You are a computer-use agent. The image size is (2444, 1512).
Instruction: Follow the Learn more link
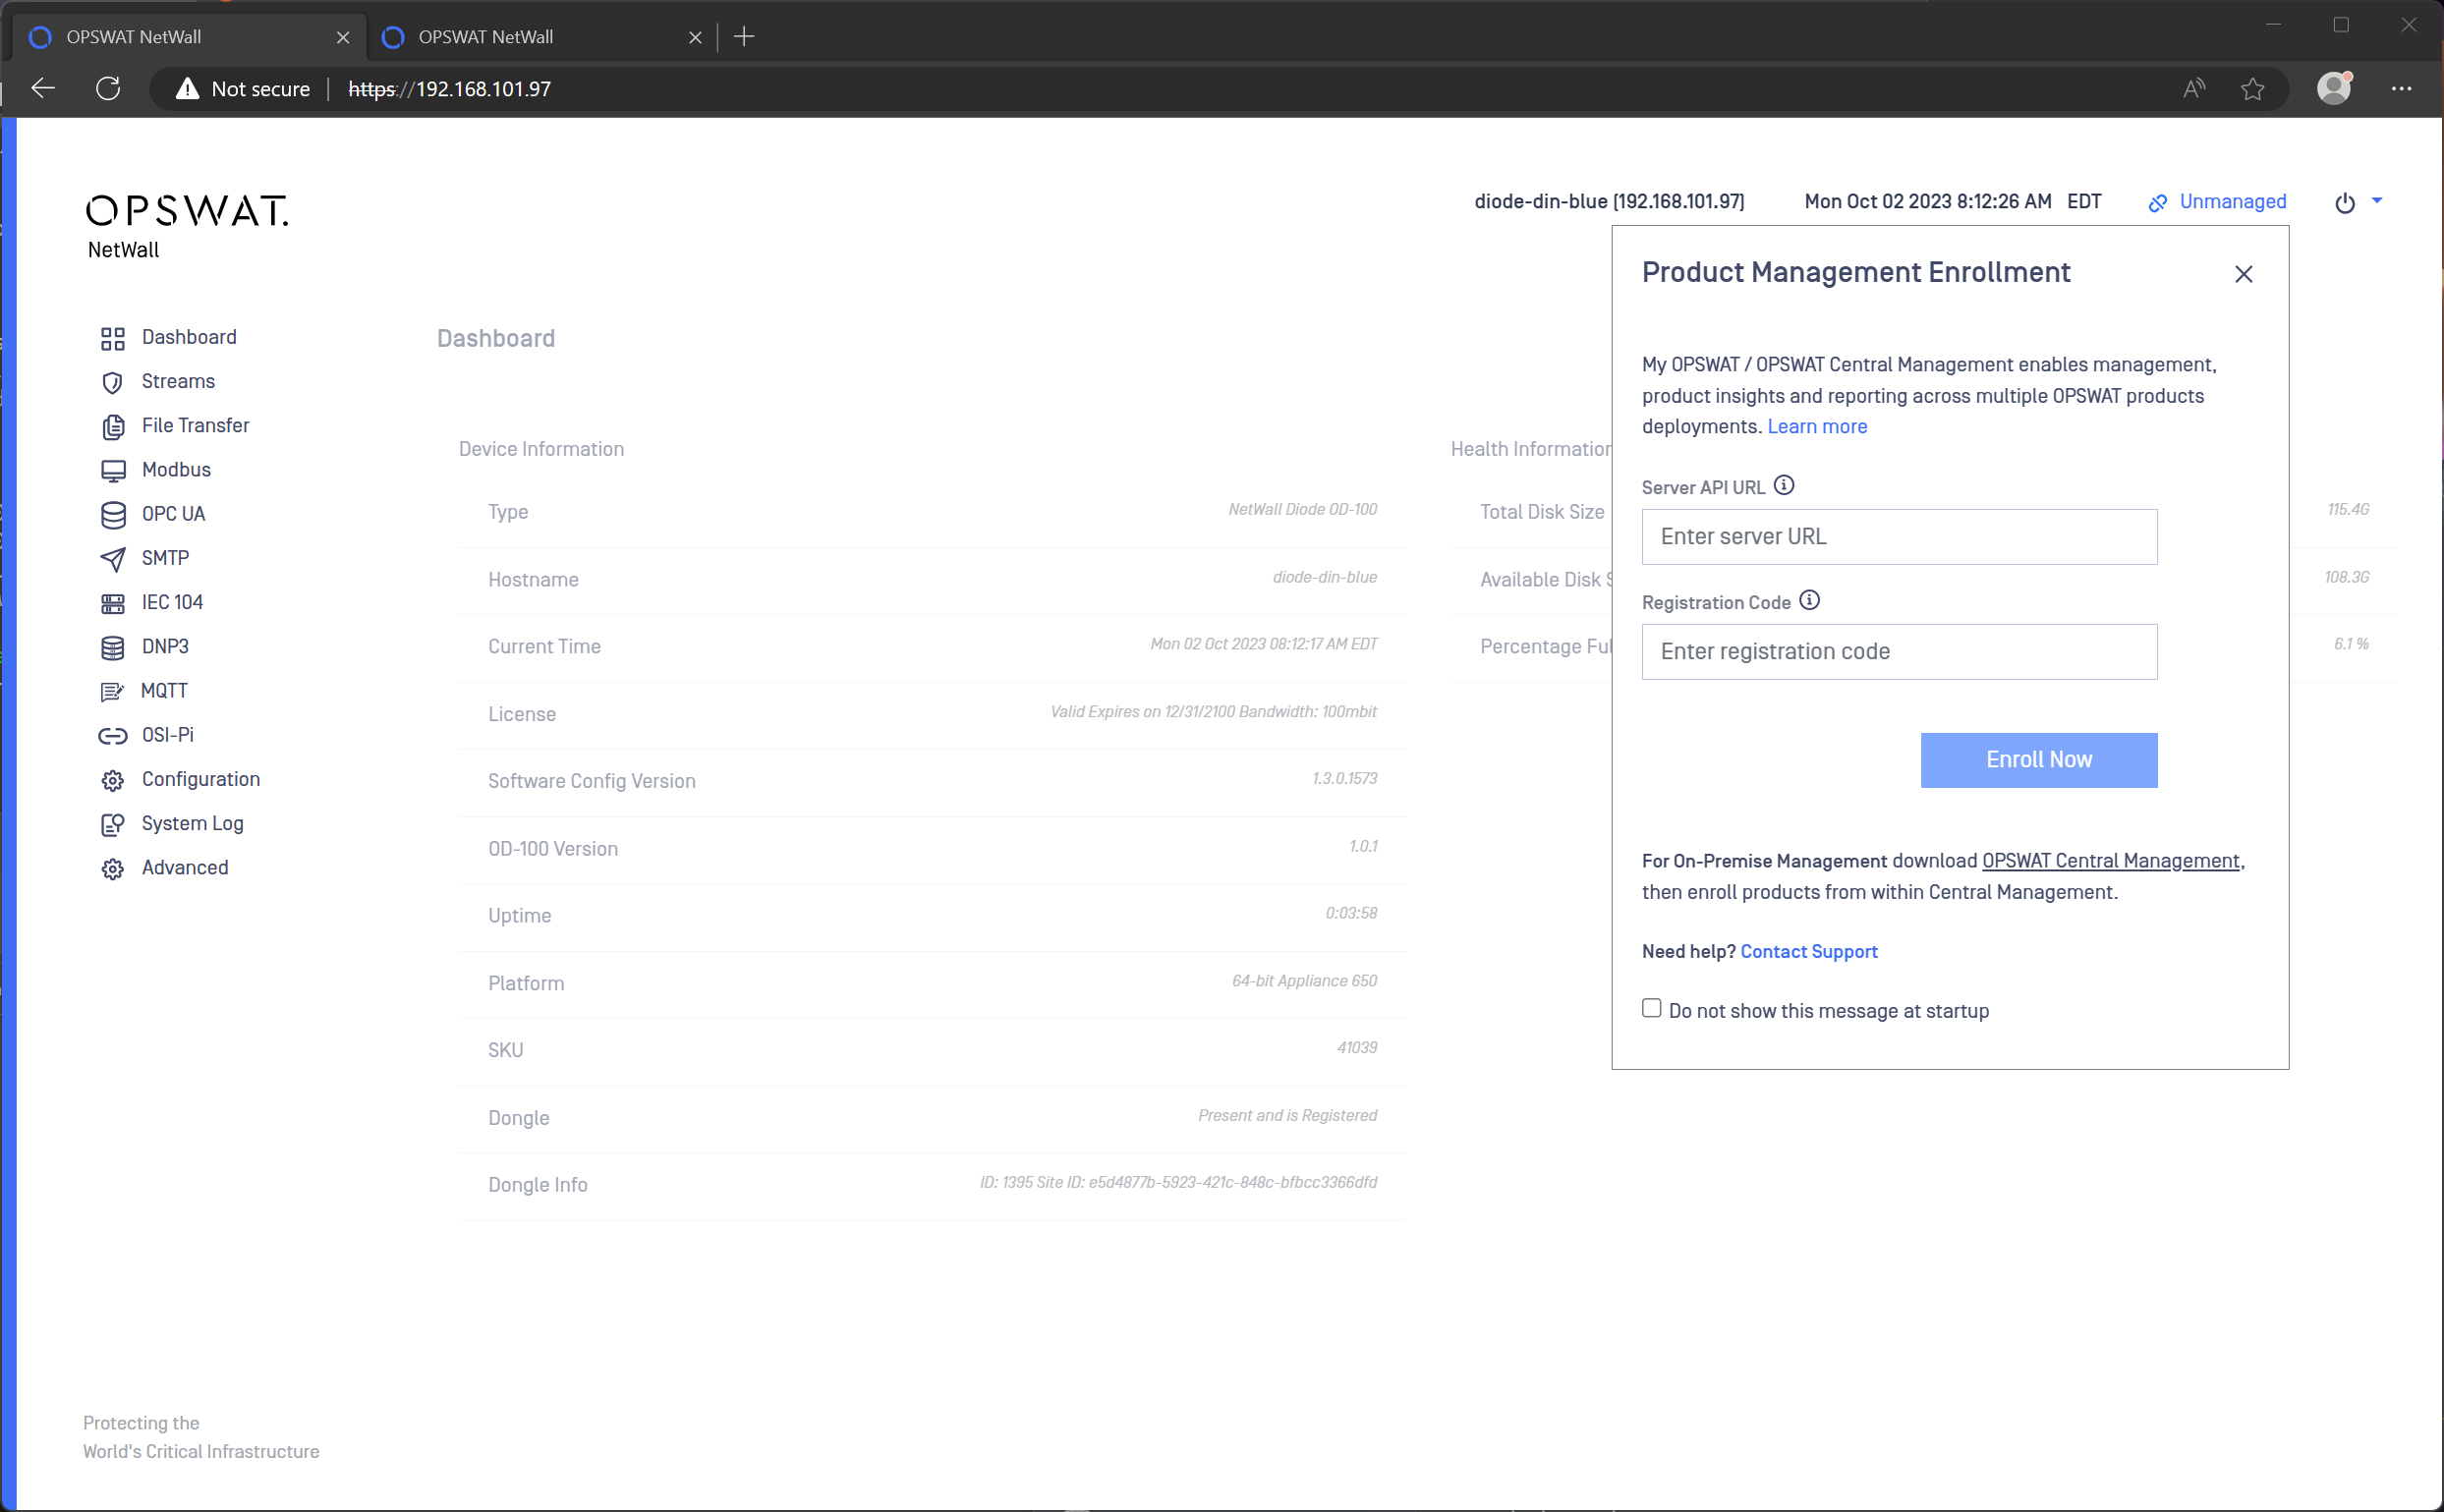pyautogui.click(x=1817, y=426)
